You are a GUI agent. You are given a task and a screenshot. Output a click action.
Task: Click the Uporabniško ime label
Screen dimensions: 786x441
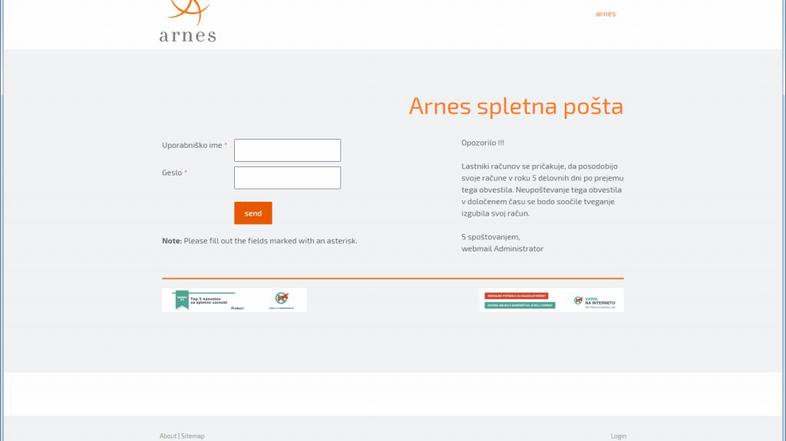click(194, 145)
